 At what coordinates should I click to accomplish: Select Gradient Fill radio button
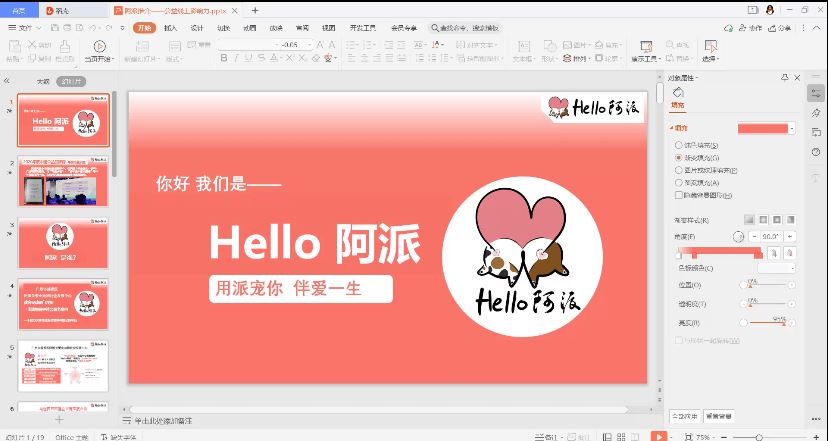tap(679, 157)
